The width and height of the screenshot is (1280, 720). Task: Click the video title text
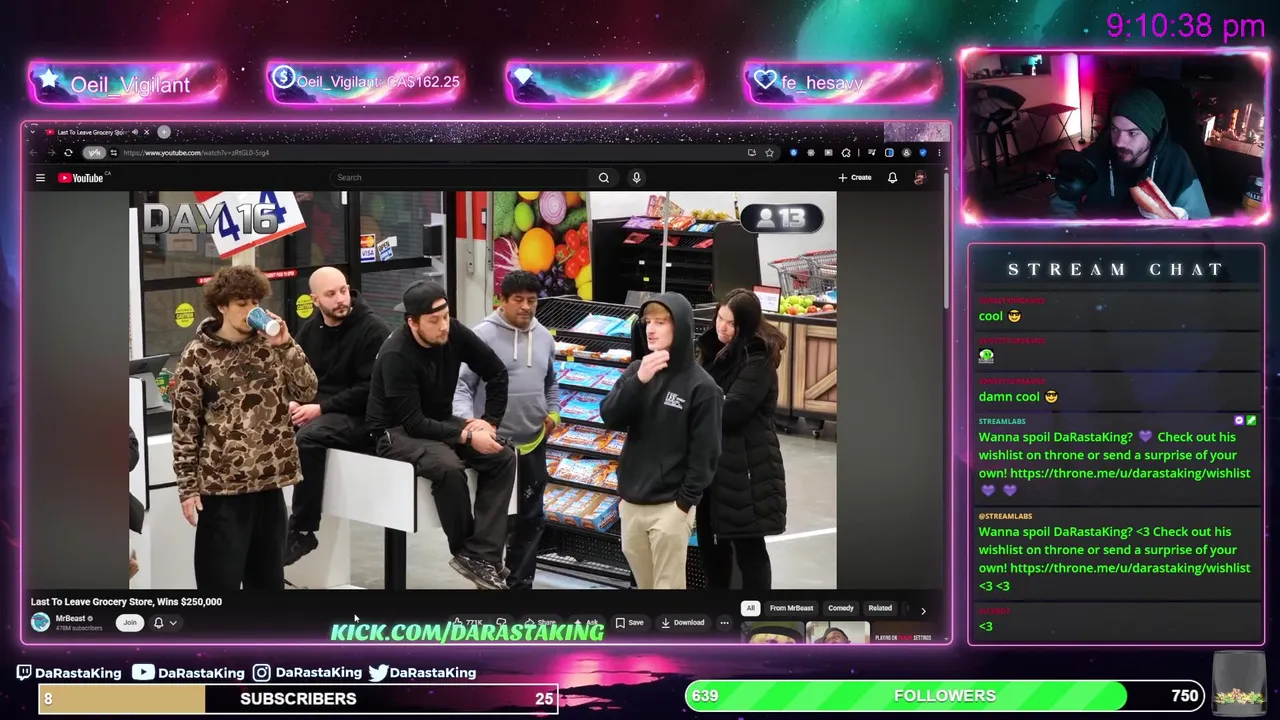[x=126, y=601]
